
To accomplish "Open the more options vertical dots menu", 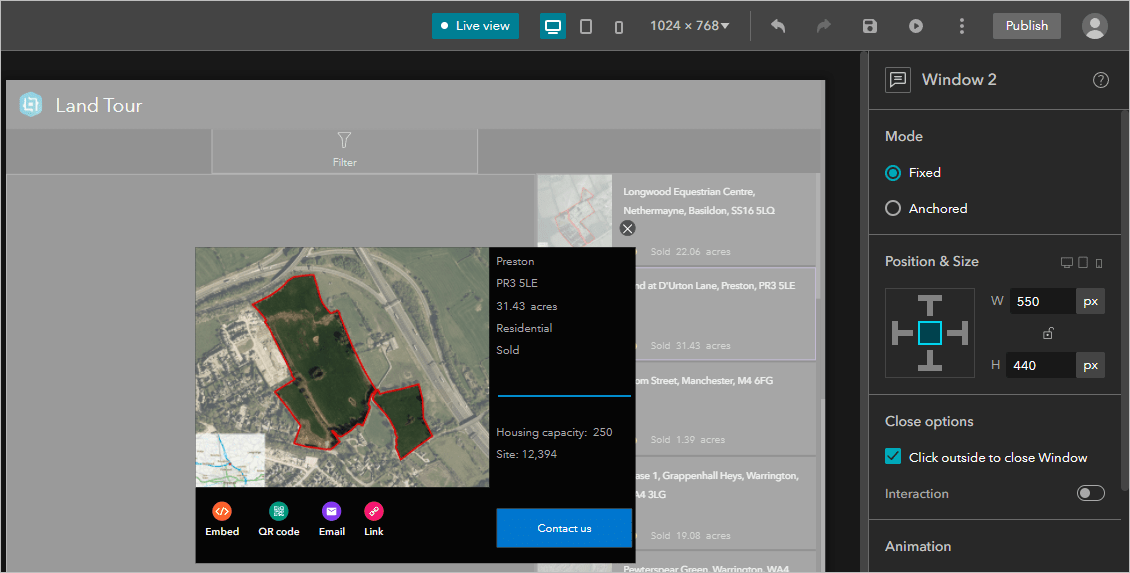I will coord(961,26).
